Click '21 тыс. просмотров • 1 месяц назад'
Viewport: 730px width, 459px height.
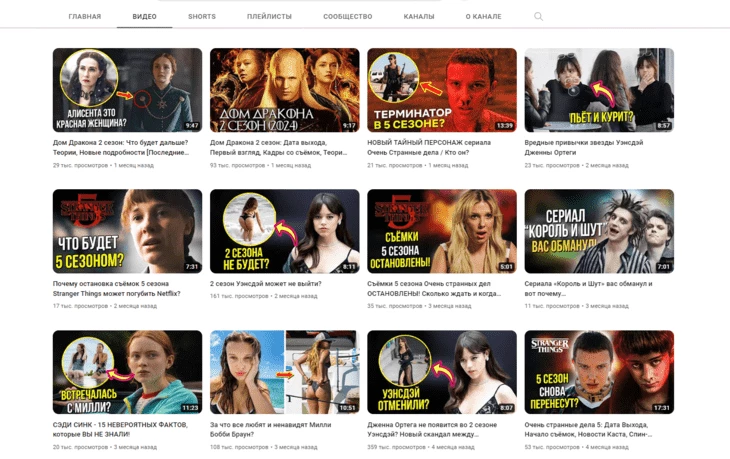(x=418, y=165)
